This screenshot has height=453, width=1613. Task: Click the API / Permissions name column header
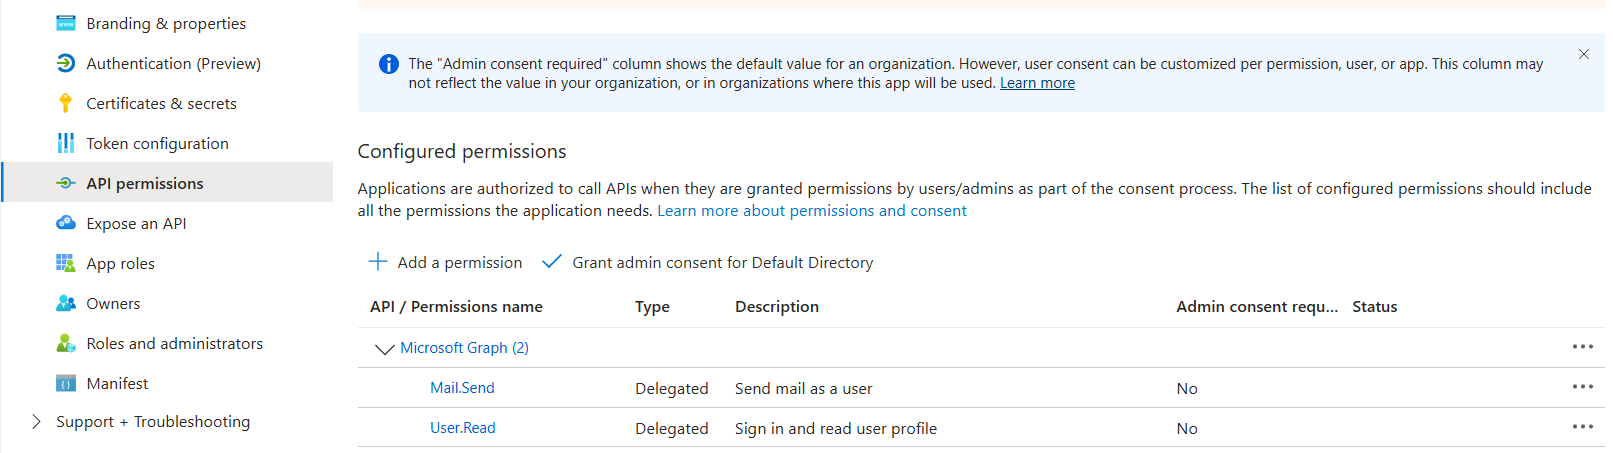tap(456, 307)
